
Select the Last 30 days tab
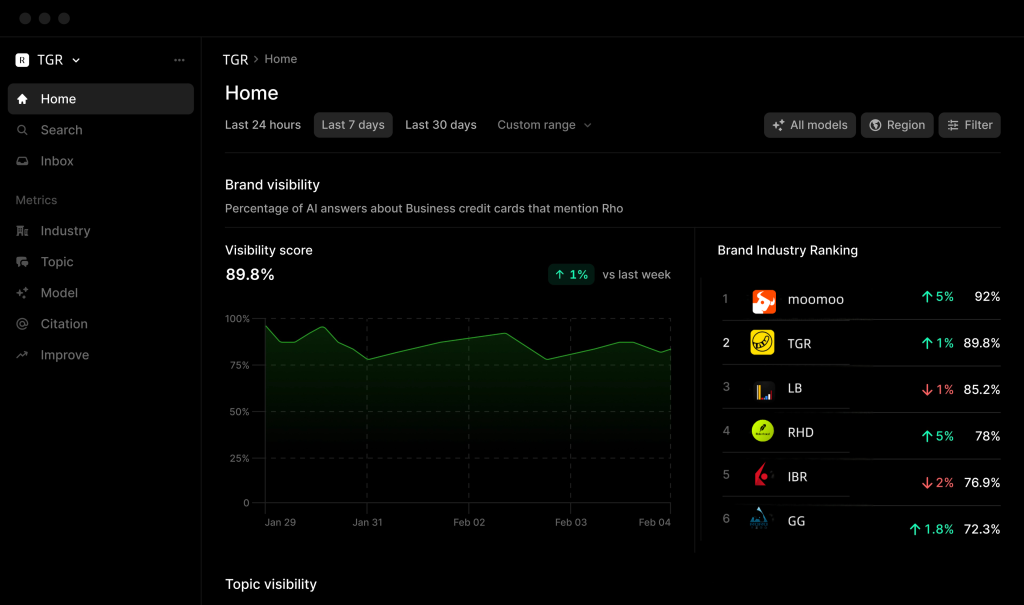[441, 125]
